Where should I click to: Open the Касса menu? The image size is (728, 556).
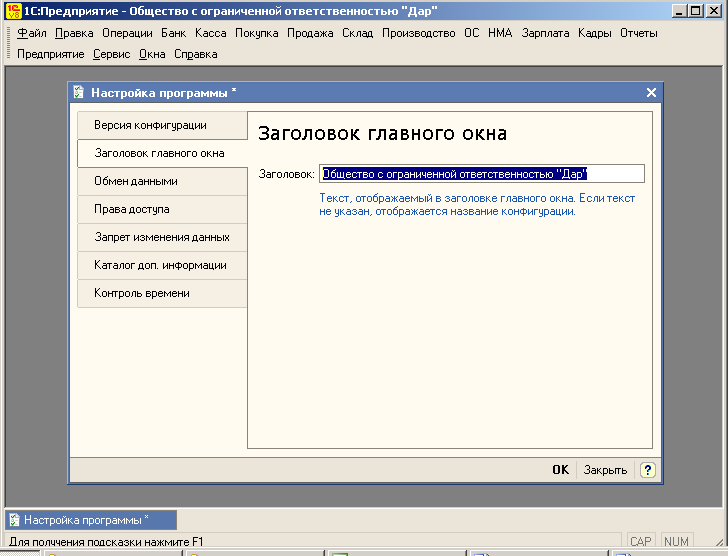pos(210,33)
